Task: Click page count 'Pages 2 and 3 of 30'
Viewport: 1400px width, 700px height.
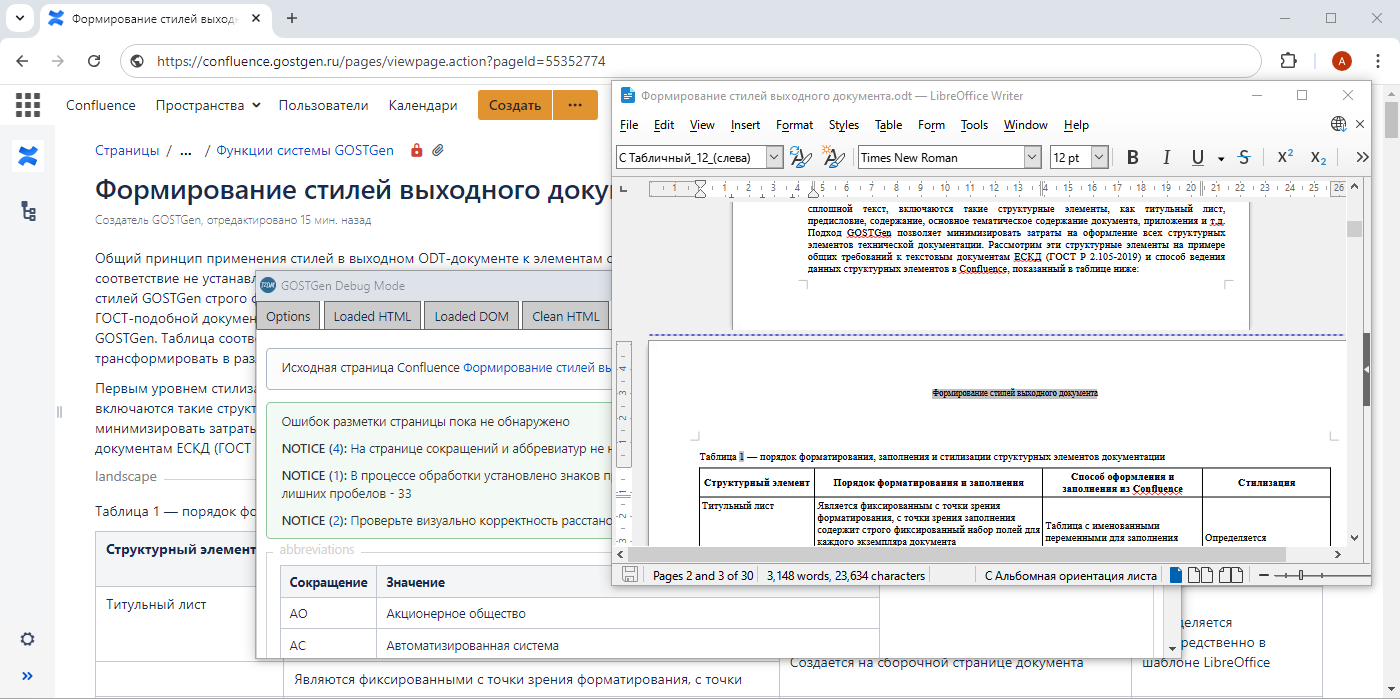Action: [x=703, y=575]
